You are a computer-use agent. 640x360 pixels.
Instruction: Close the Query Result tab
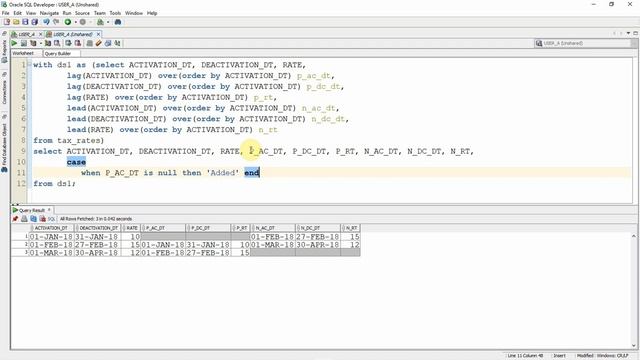49,210
